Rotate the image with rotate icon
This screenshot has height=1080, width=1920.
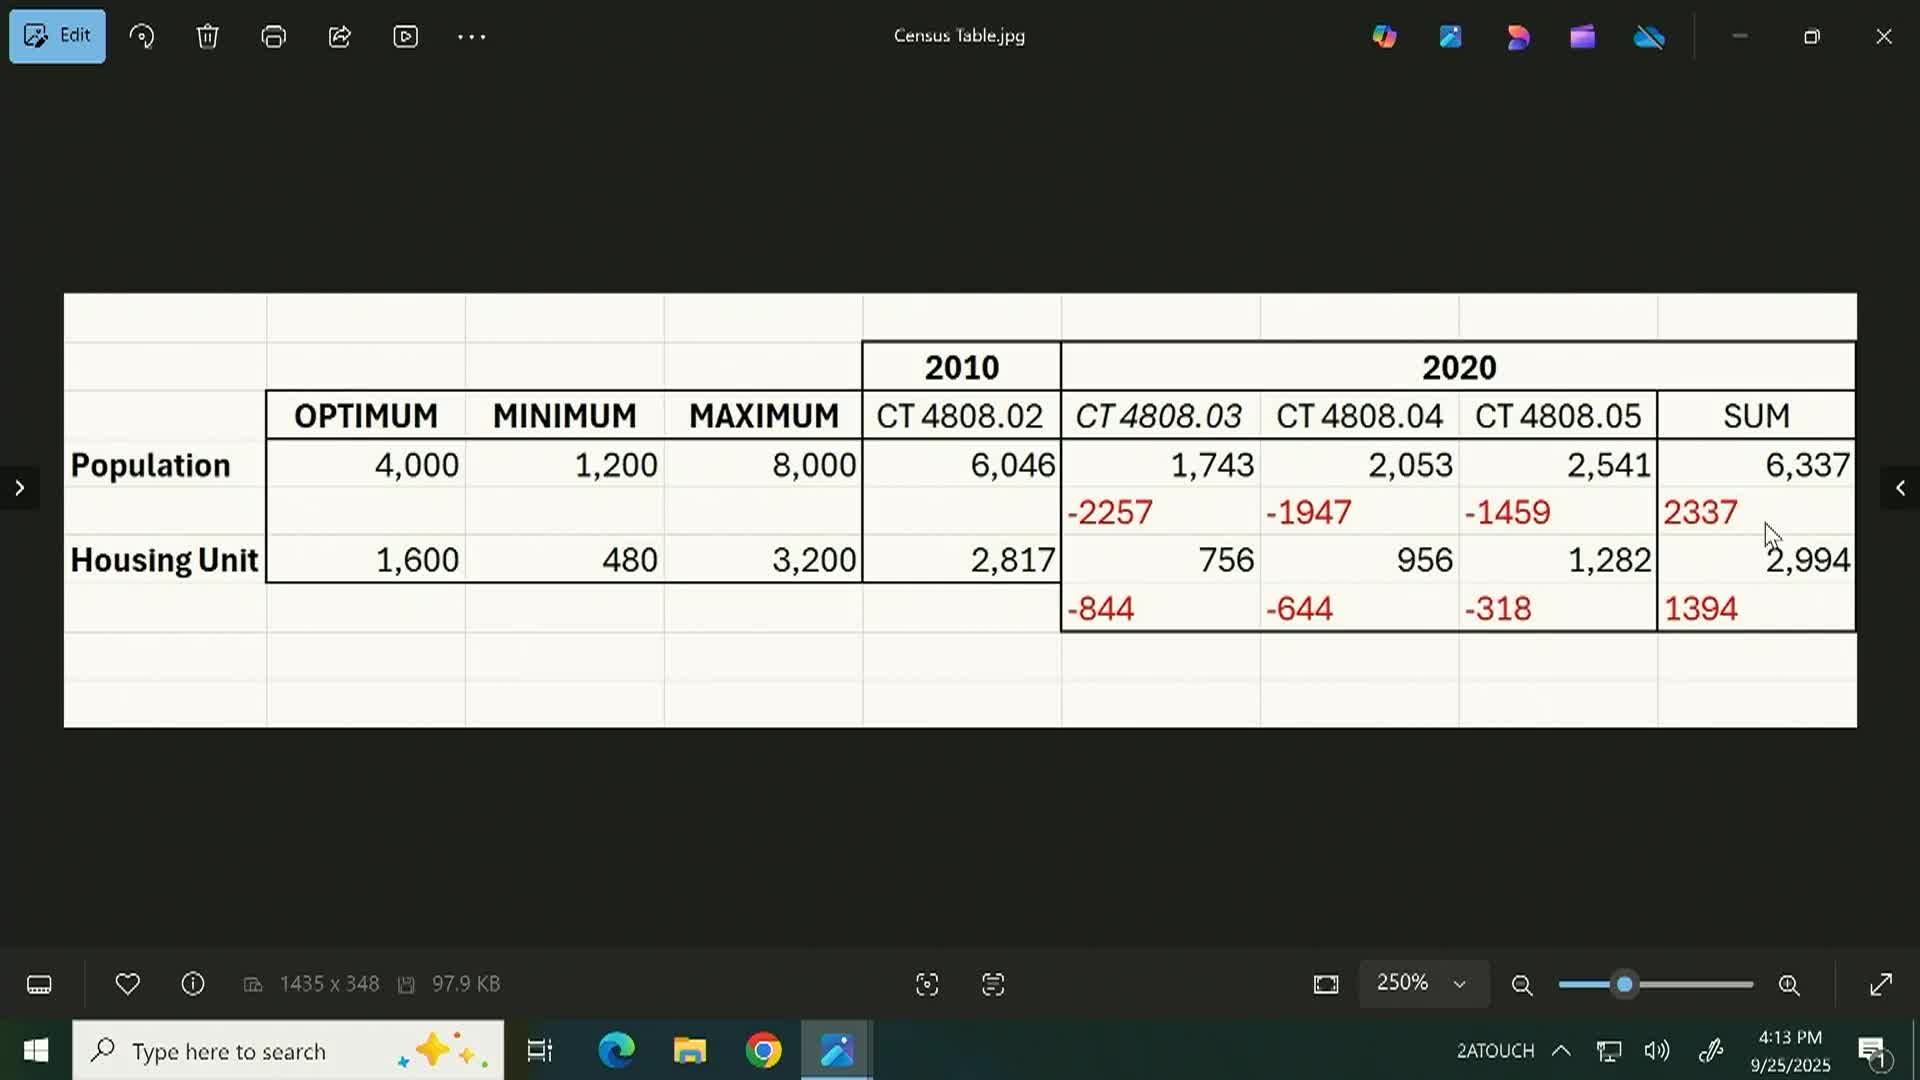[x=142, y=37]
